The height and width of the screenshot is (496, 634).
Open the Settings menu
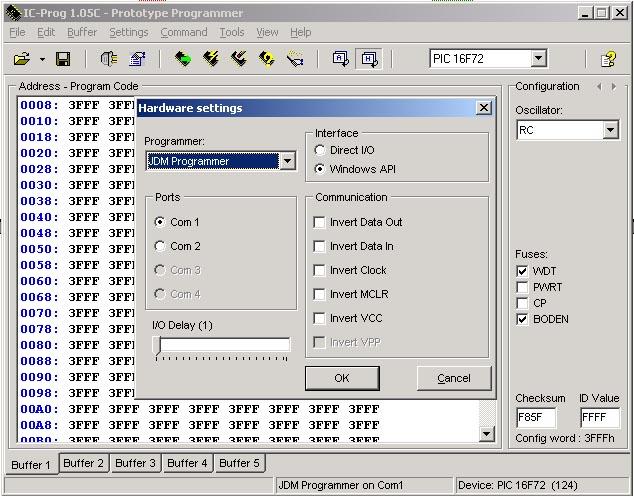(x=128, y=32)
